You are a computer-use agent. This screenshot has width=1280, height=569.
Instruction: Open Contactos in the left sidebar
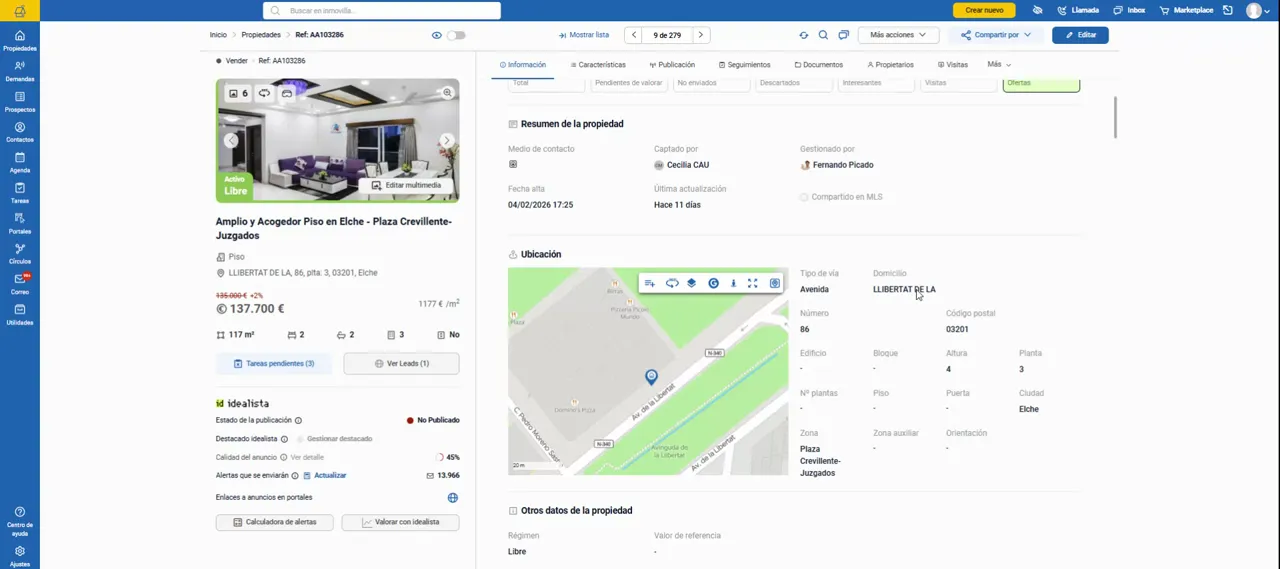tap(19, 132)
